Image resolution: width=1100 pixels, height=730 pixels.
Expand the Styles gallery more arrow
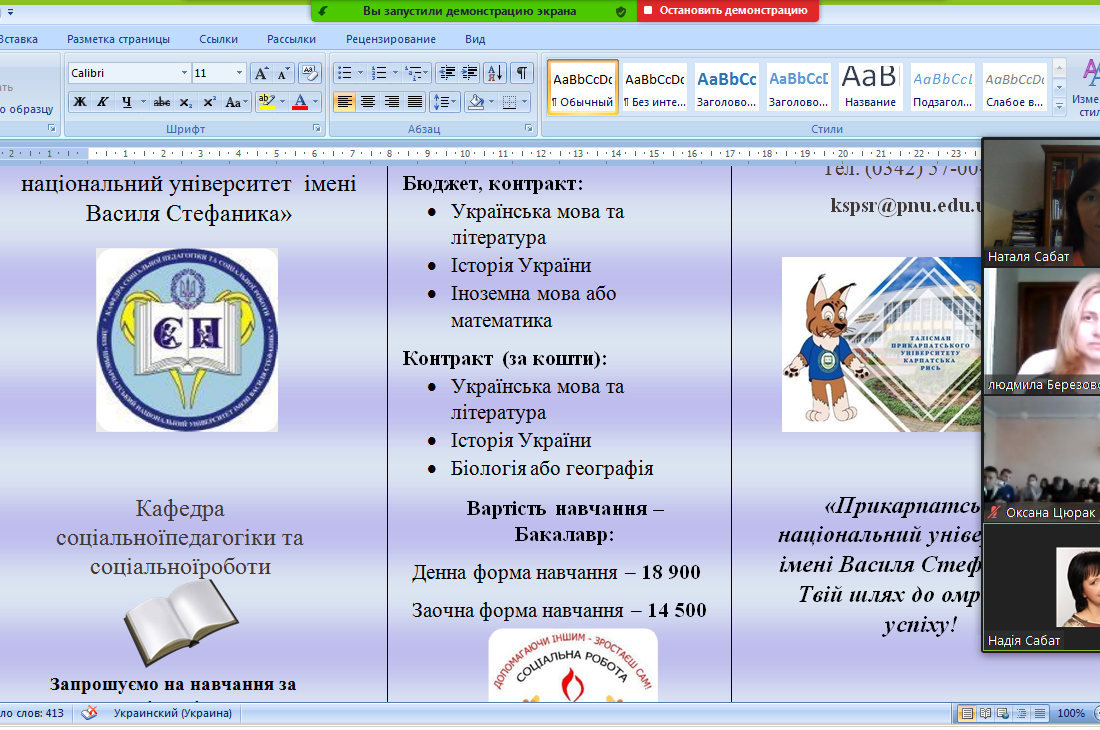click(x=1059, y=104)
